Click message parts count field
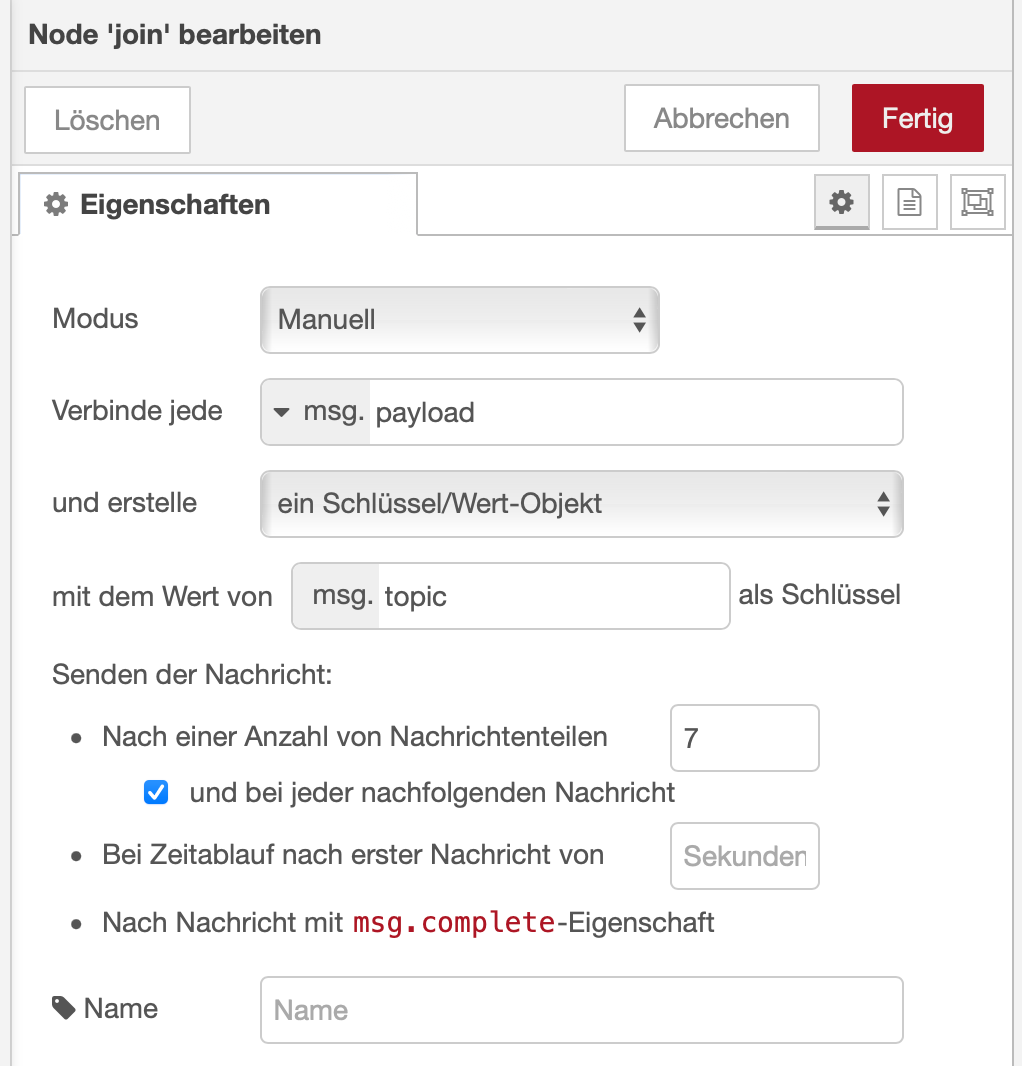The height and width of the screenshot is (1066, 1022). pyautogui.click(x=744, y=739)
